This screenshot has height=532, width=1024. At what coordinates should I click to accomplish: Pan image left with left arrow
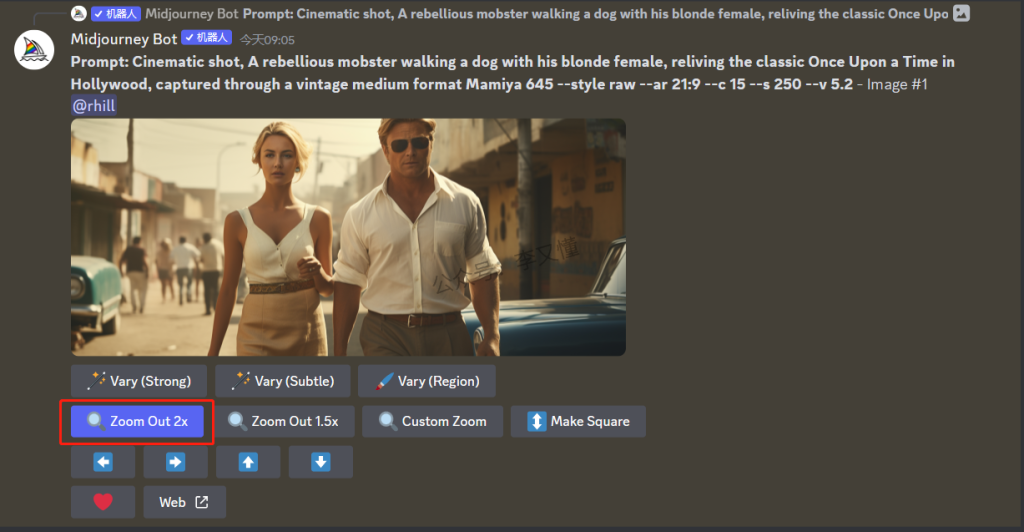[x=103, y=462]
